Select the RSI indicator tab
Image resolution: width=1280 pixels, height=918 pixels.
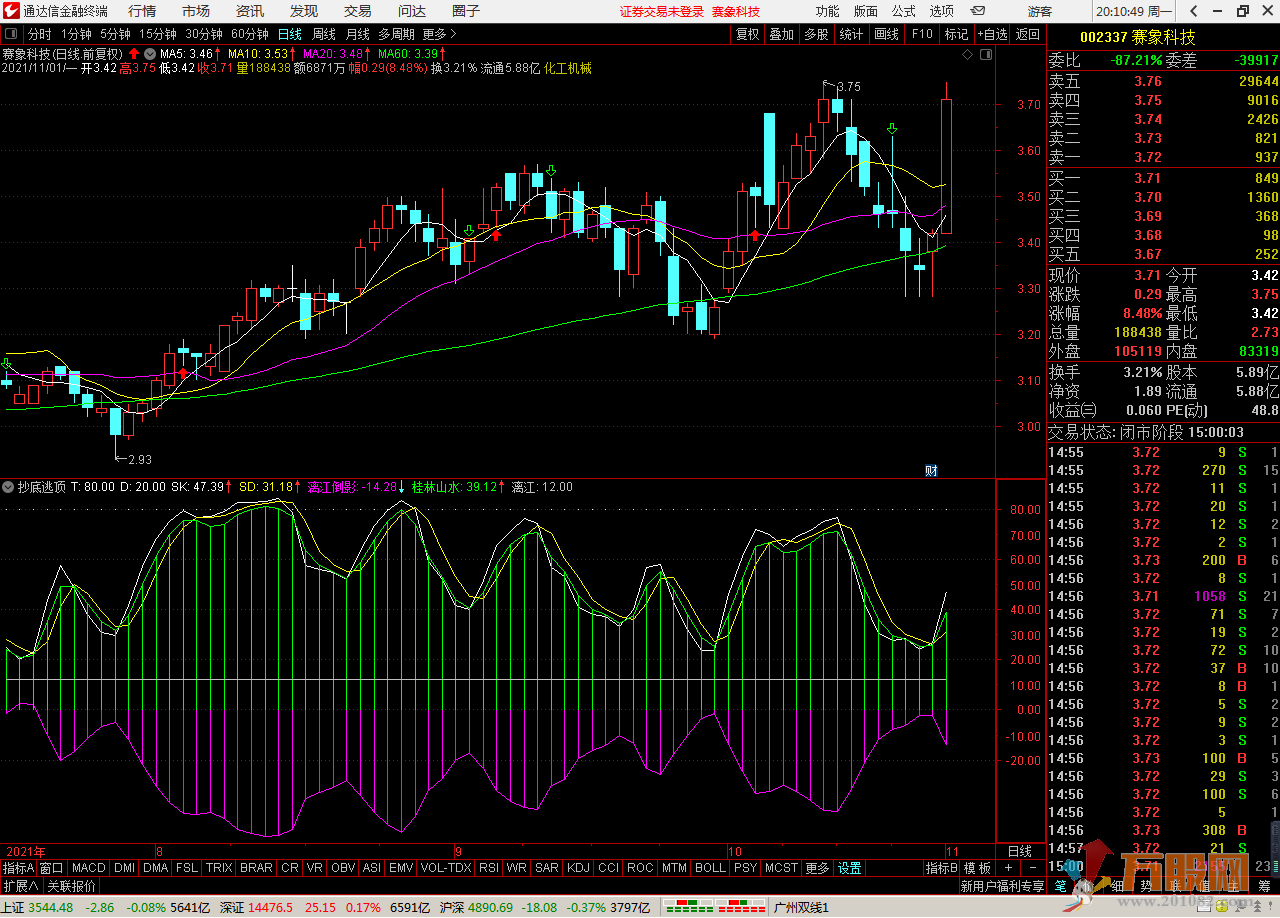click(489, 868)
